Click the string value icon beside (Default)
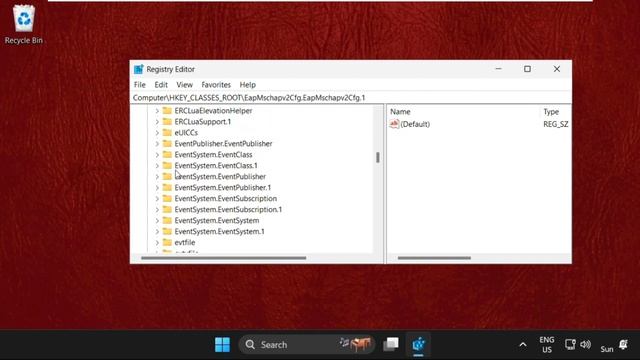 [x=394, y=124]
